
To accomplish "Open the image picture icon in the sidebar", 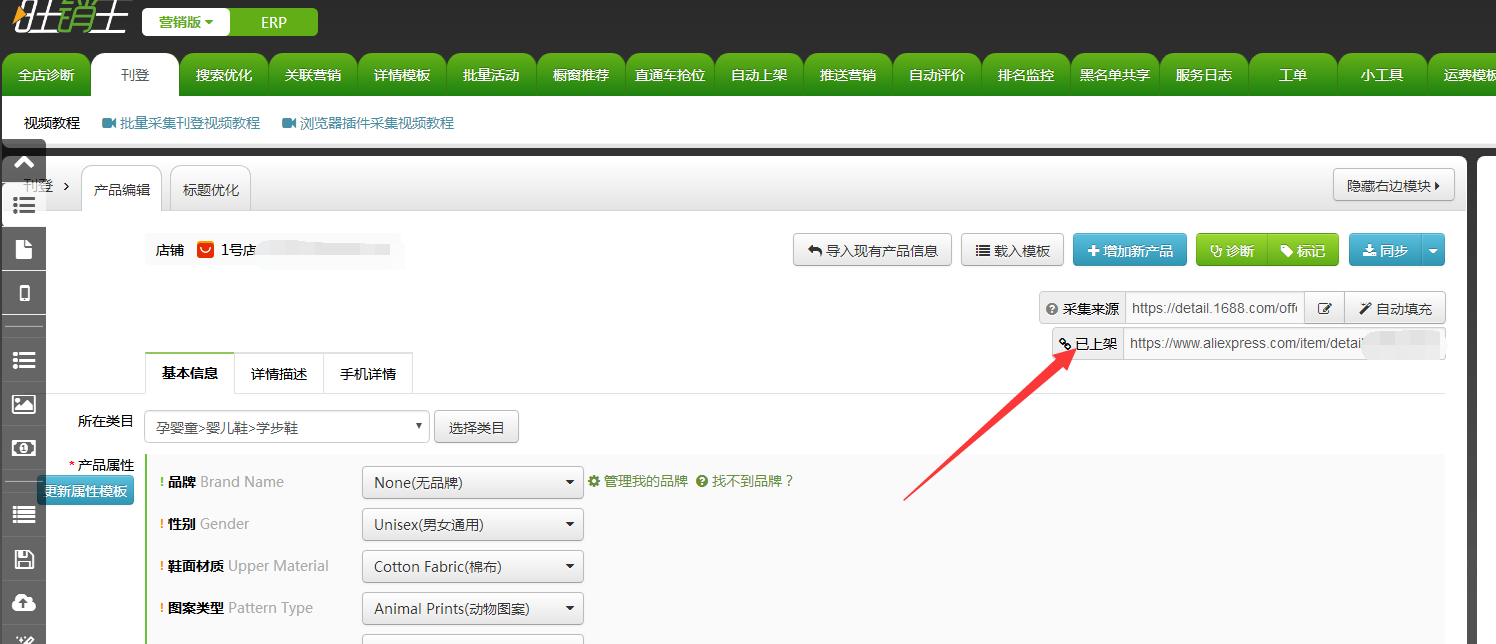I will [24, 404].
